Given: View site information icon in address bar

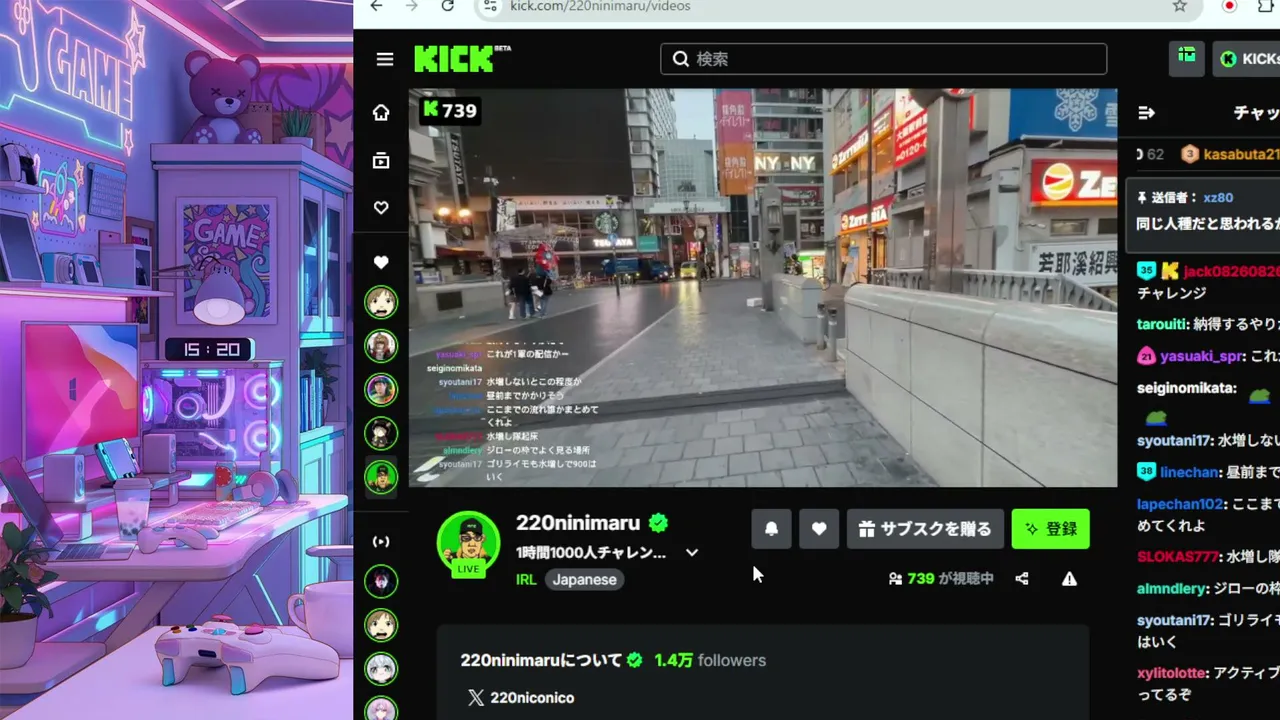Looking at the screenshot, I should 489,6.
